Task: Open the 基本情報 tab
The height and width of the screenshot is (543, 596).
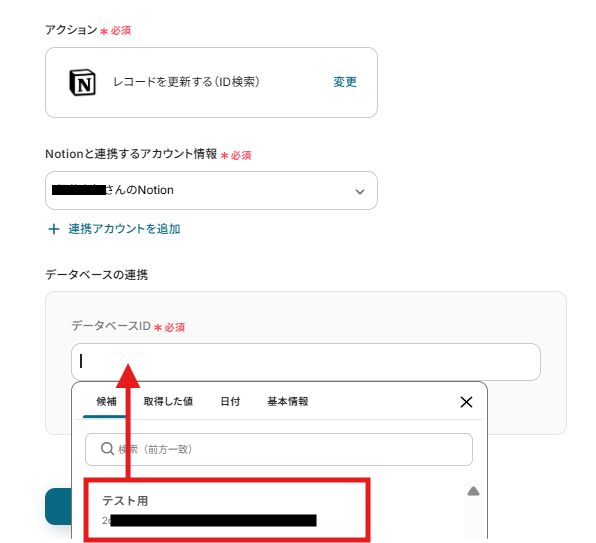Action: click(x=288, y=401)
